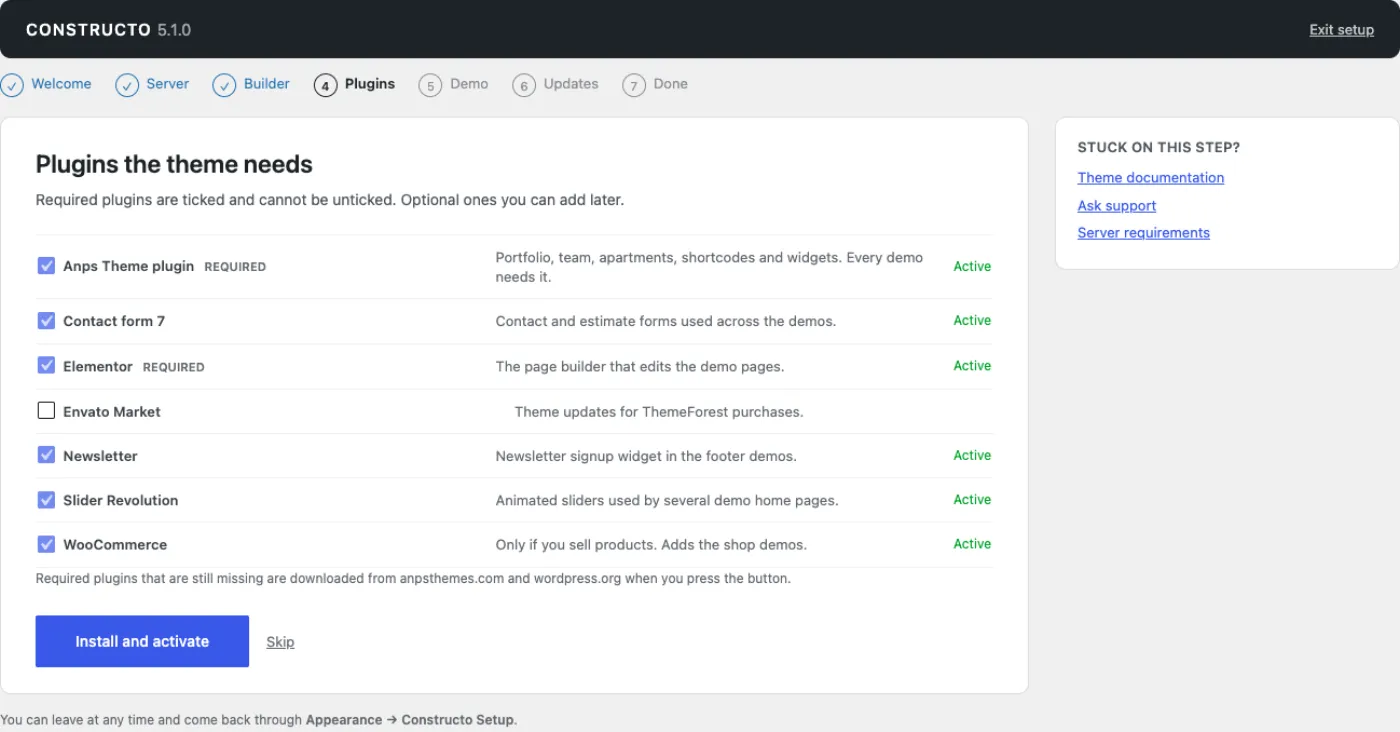This screenshot has width=1400, height=732.
Task: Open the Ask support link
Action: [x=1116, y=206]
